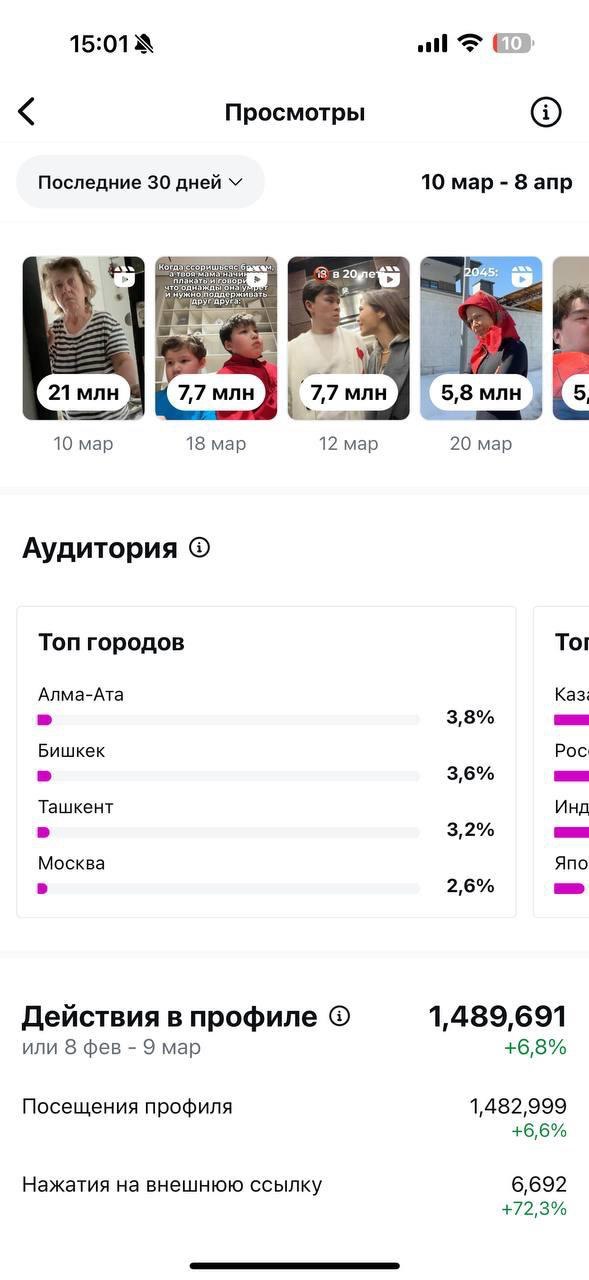
Task: Select date range 10 мар - 8 апр
Action: pyautogui.click(x=496, y=182)
